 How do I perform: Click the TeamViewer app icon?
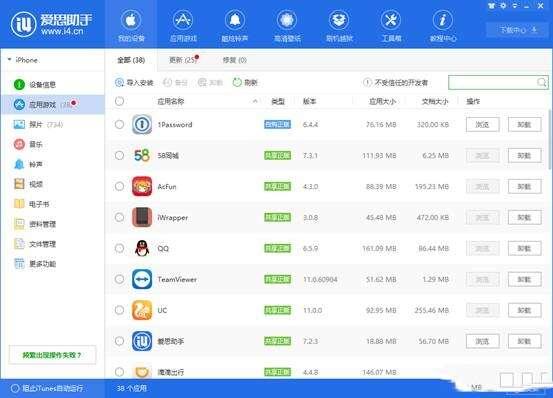142,279
